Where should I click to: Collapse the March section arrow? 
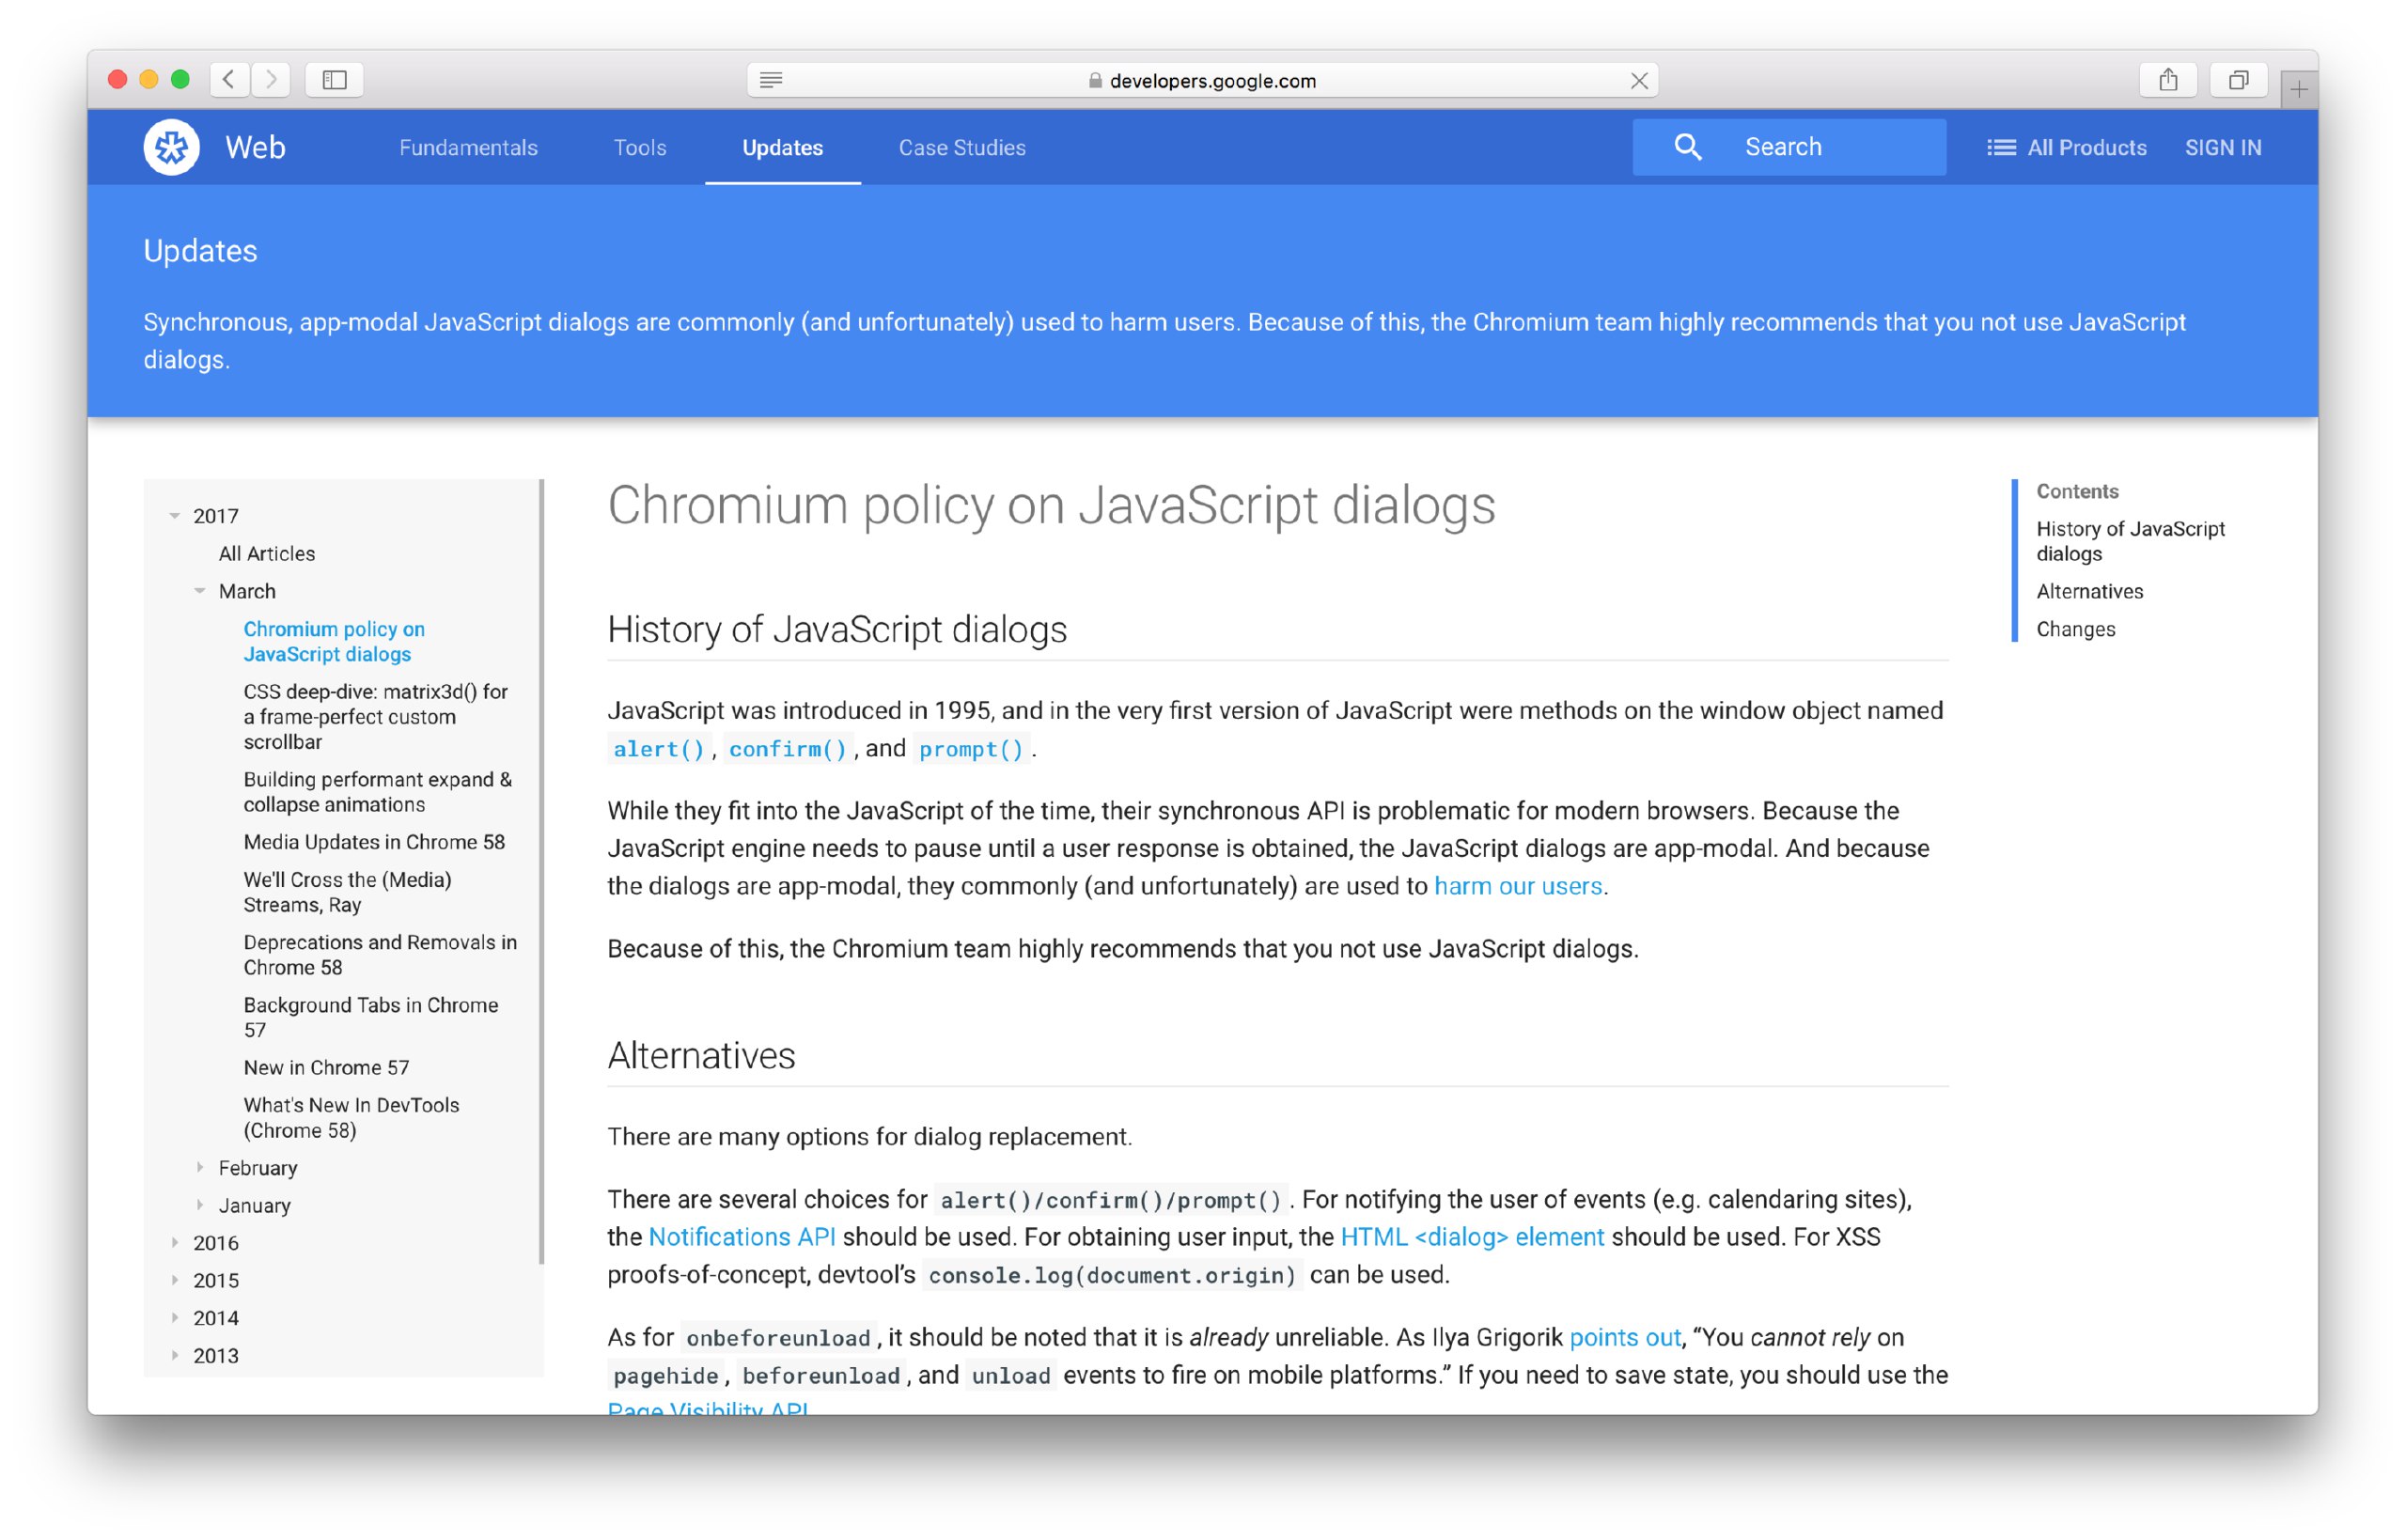(x=200, y=591)
